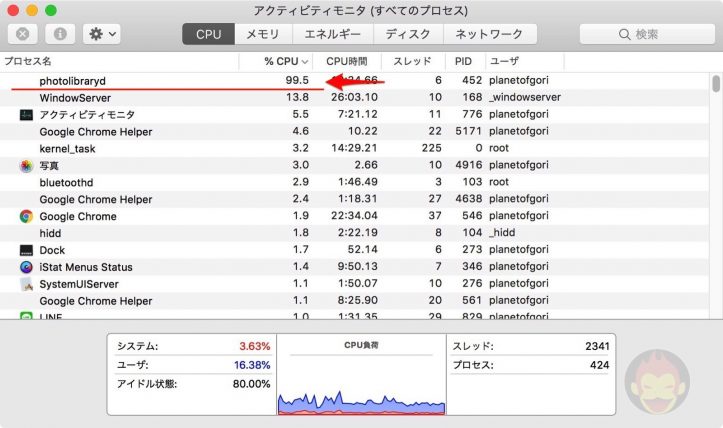Select the SystemUIServer process name
723x428 pixels.
coord(79,284)
